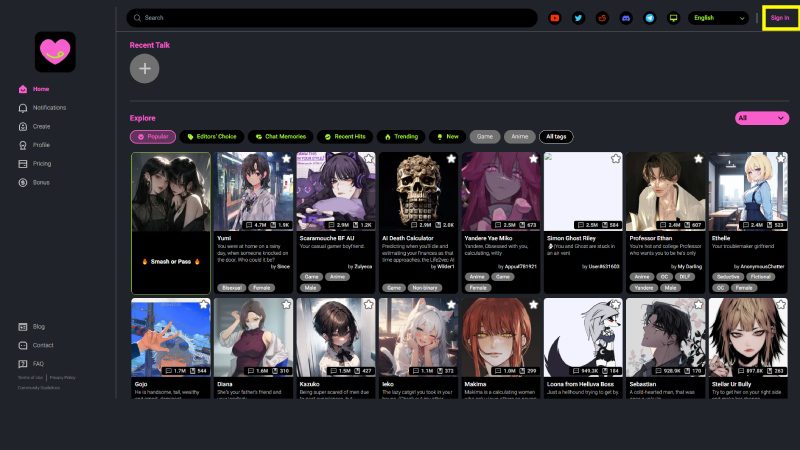
Task: Select the Editors' Choice tab
Action: (212, 137)
